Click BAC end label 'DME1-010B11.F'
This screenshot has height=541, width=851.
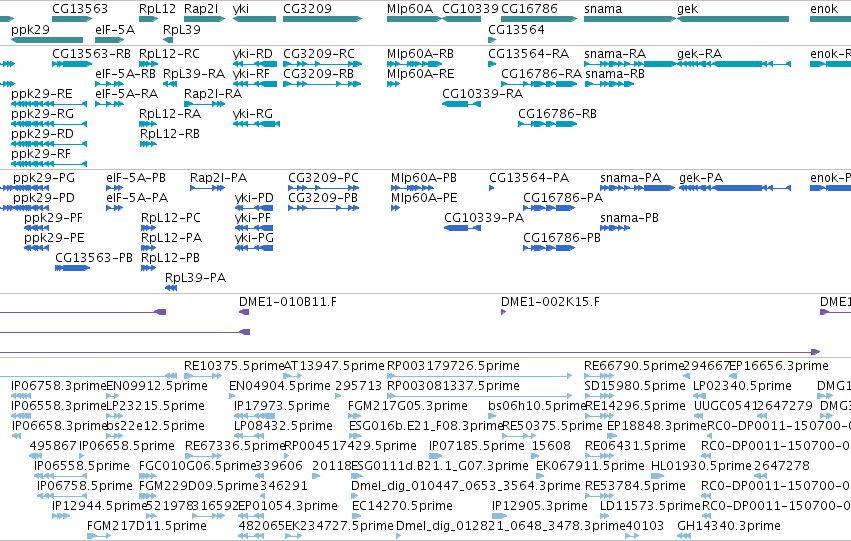[x=288, y=302]
